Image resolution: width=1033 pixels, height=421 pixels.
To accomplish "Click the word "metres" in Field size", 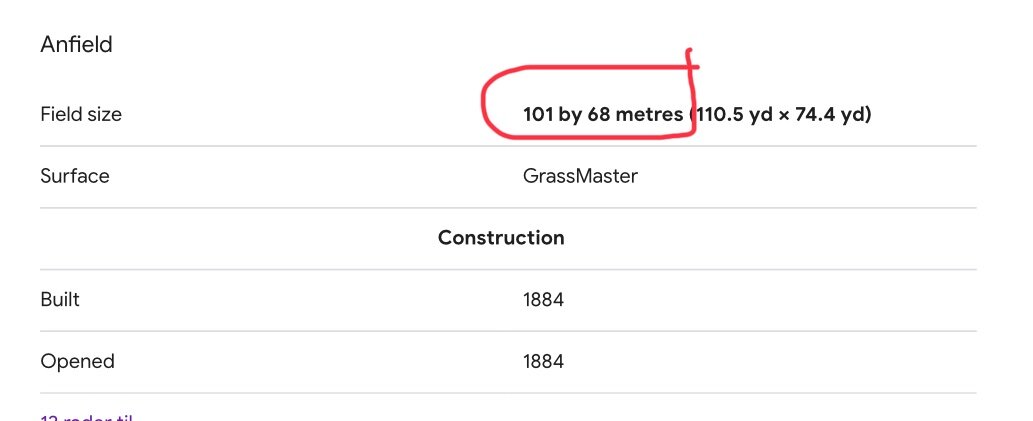I will click(x=649, y=115).
